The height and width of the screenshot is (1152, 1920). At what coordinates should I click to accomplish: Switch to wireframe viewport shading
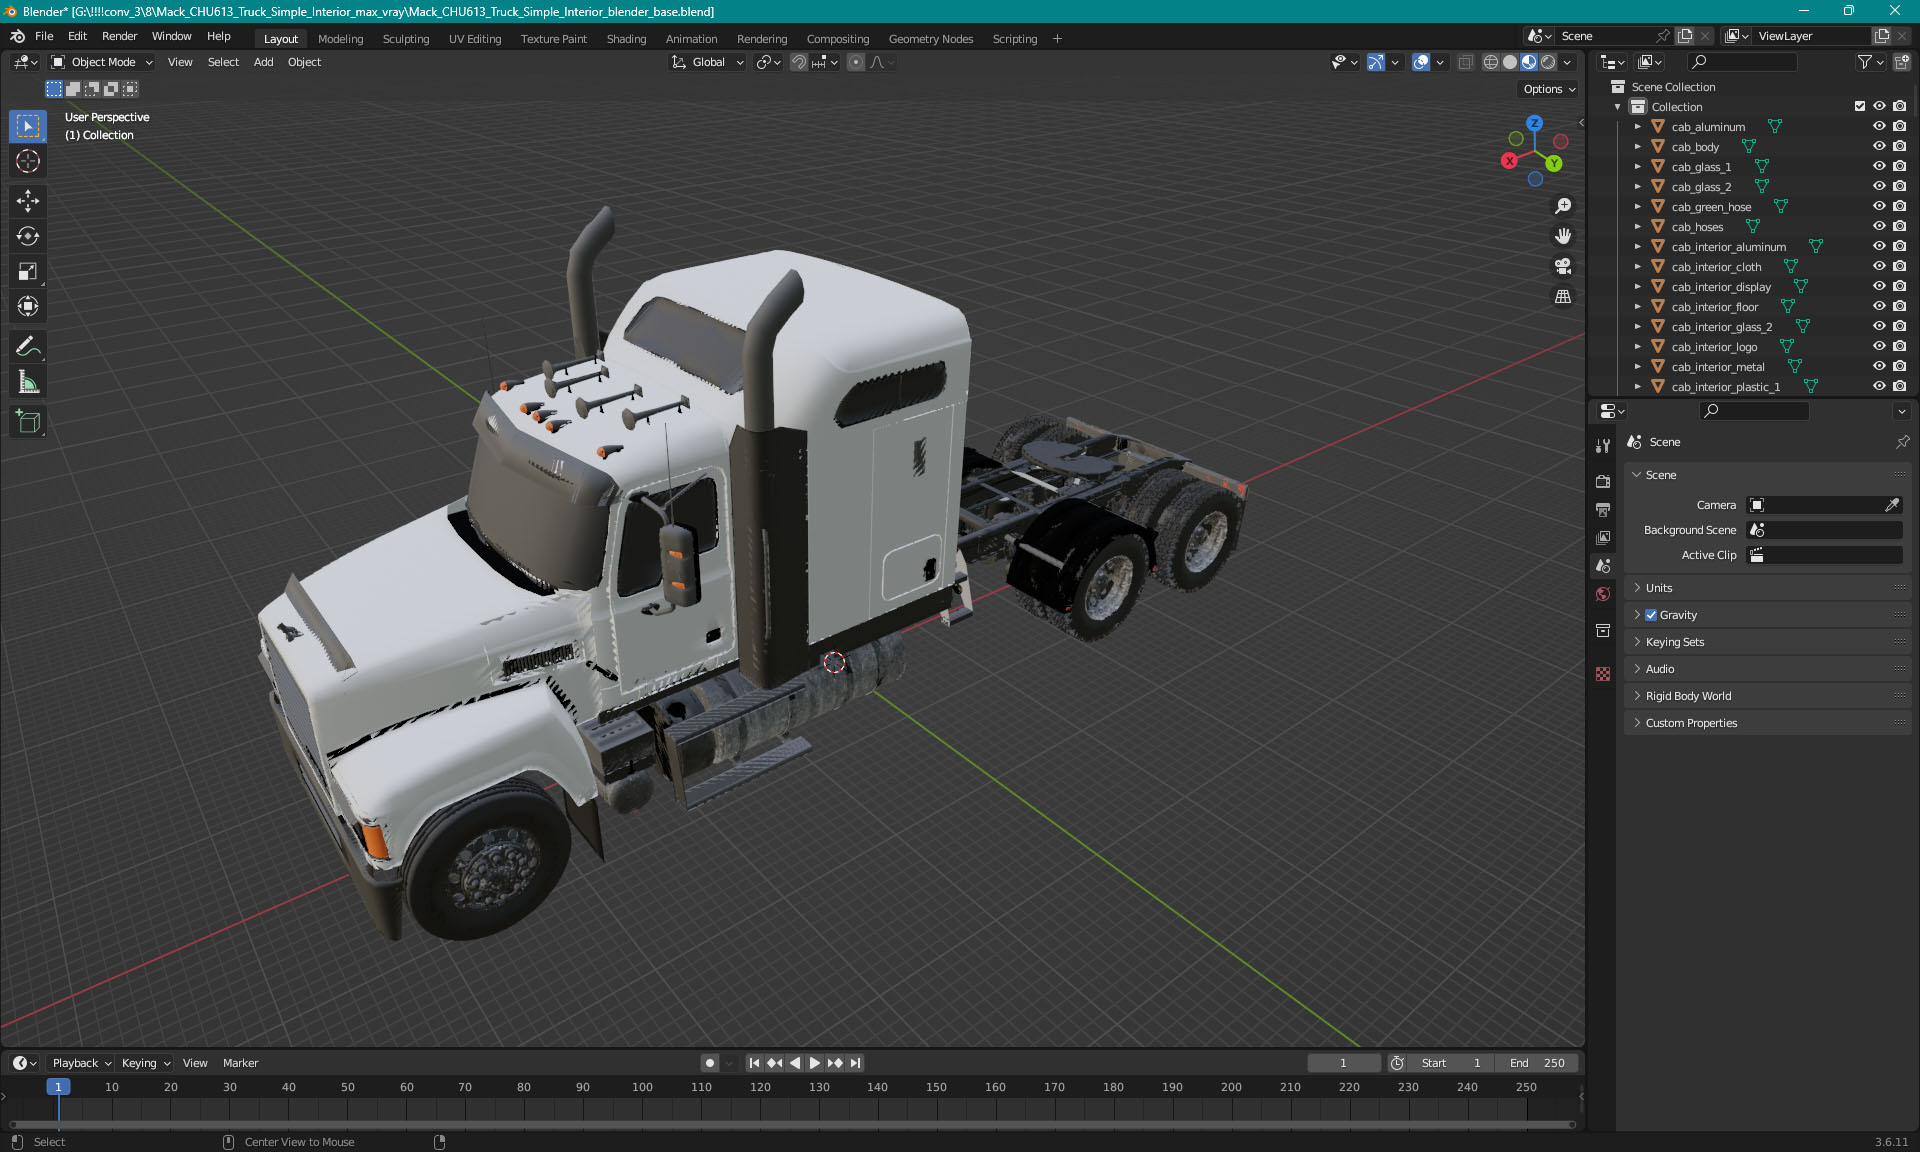(x=1491, y=62)
